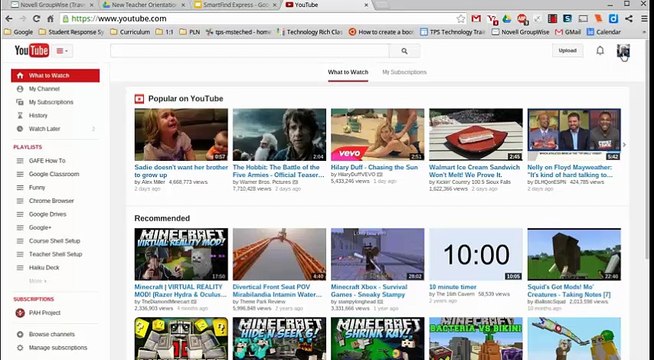Viewport: 654px width, 360px height.
Task: Open the Google+ playlist
Action: (x=40, y=227)
